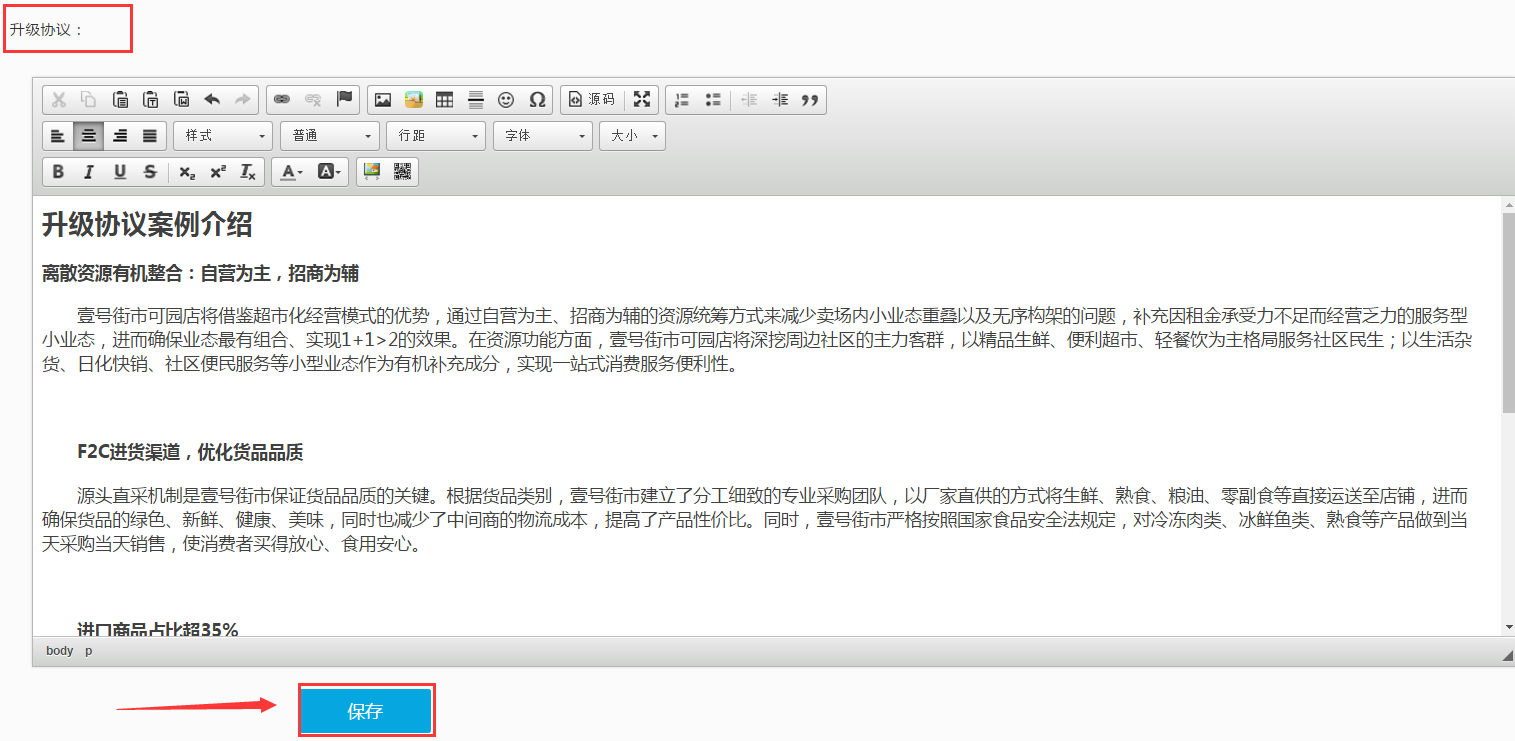
Task: Click the QR code insert icon
Action: 402,172
